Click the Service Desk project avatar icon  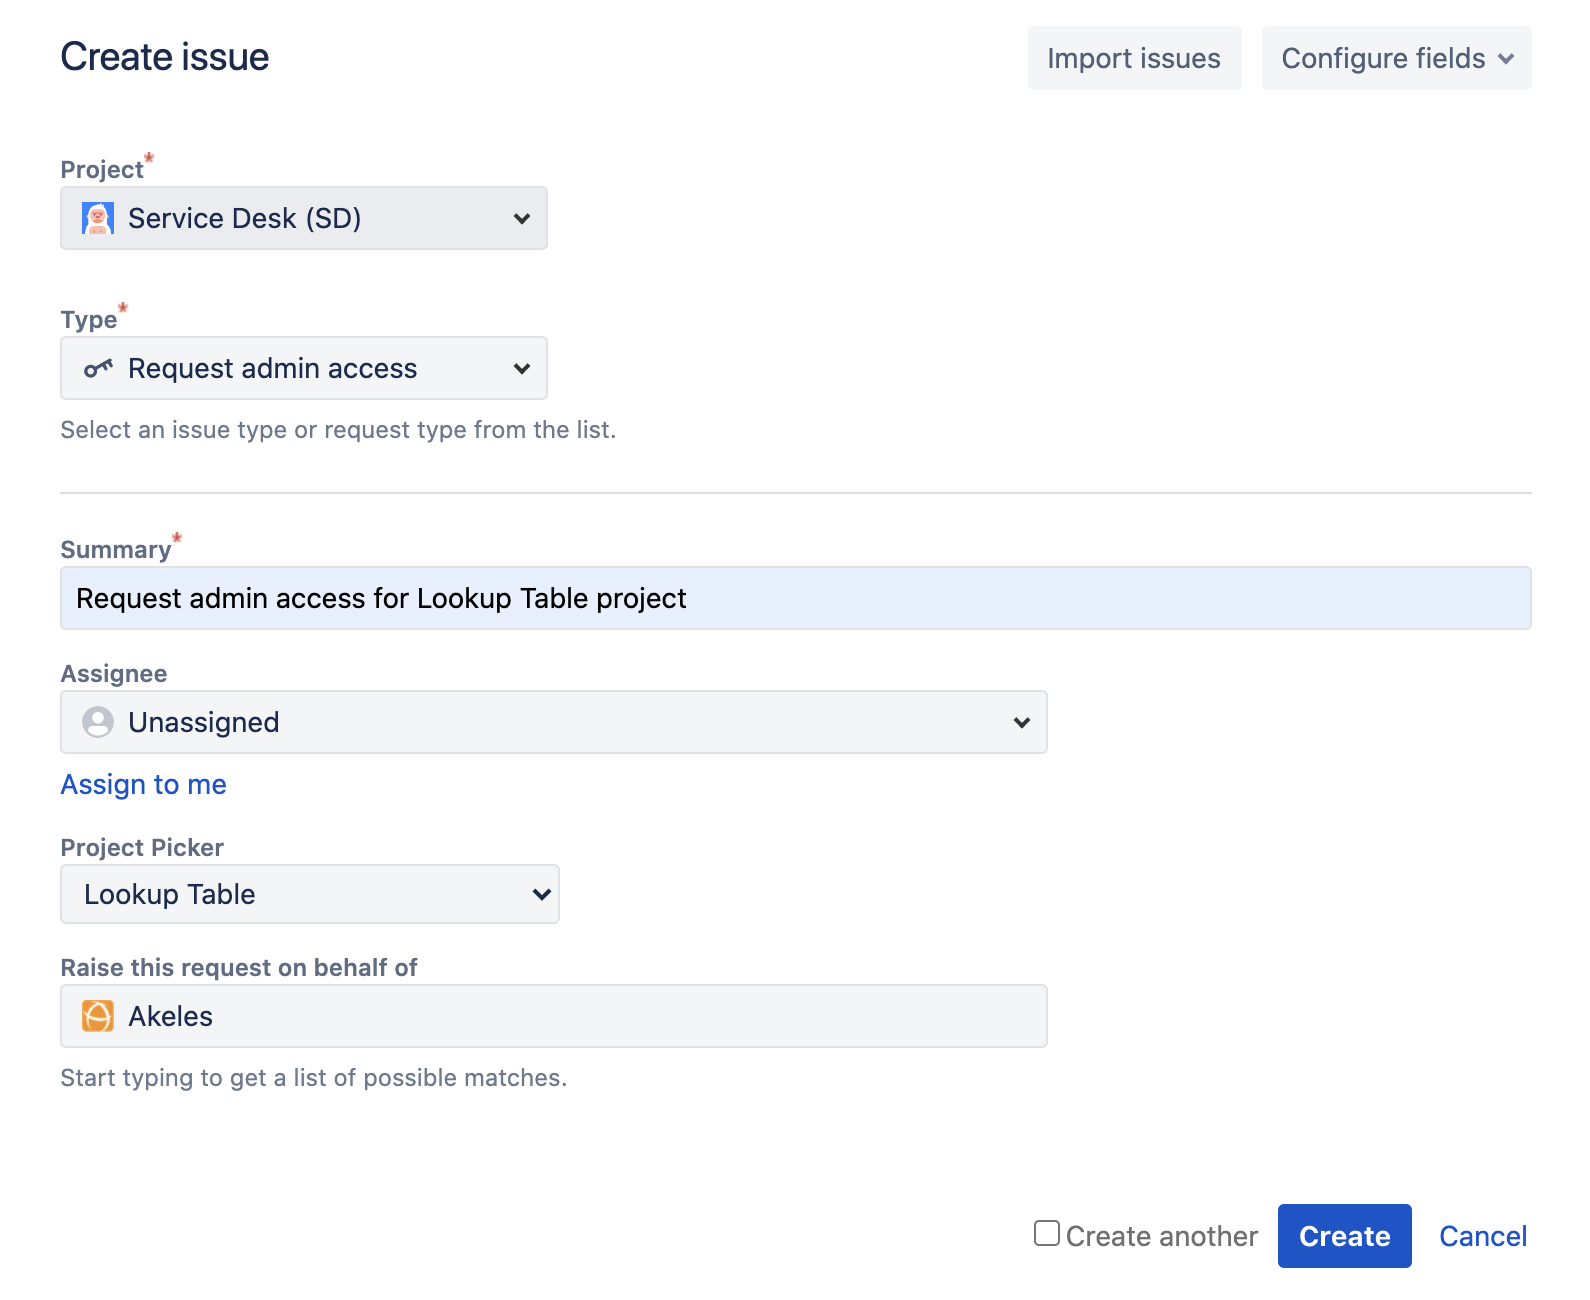click(98, 218)
